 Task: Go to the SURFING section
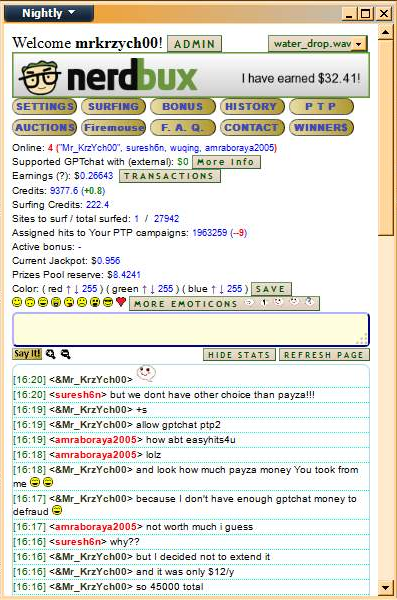tap(113, 106)
